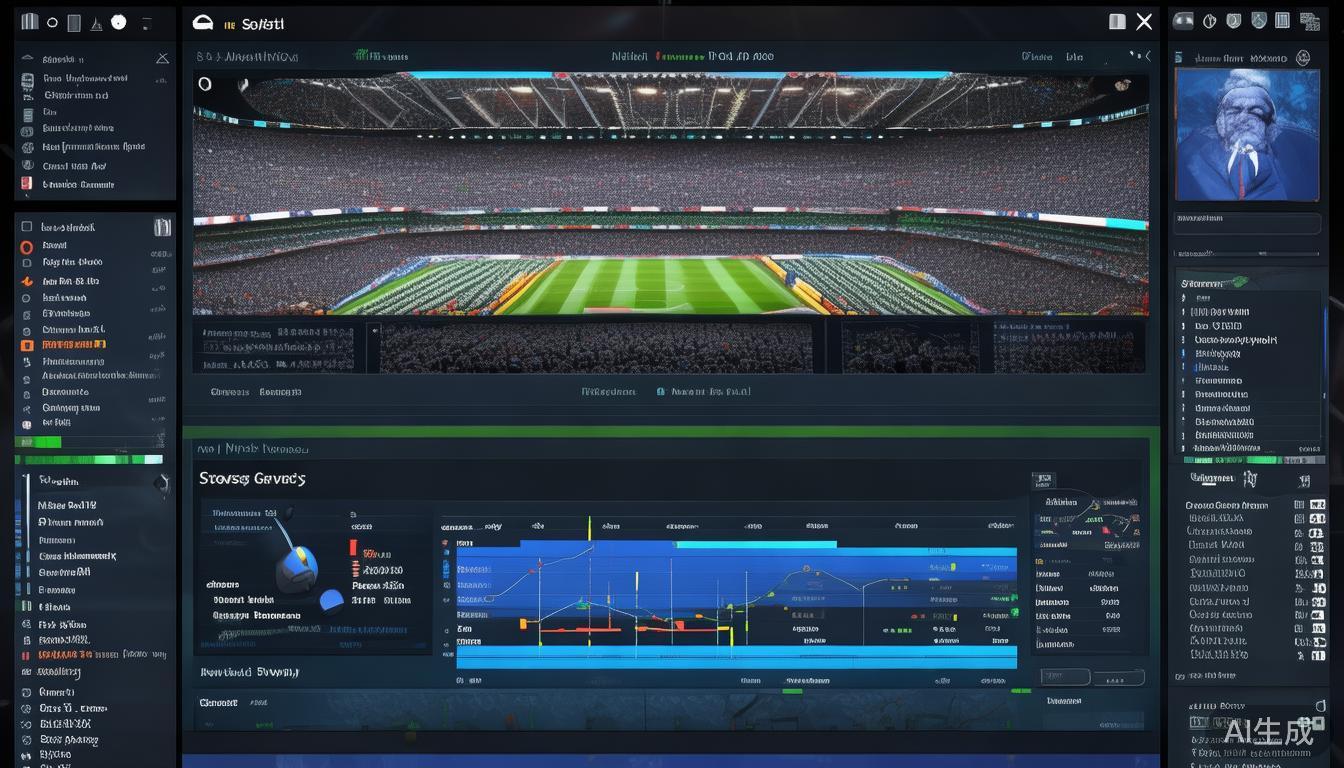1344x768 pixels.
Task: Click the back chevron at video header right
Action: pos(1146,57)
